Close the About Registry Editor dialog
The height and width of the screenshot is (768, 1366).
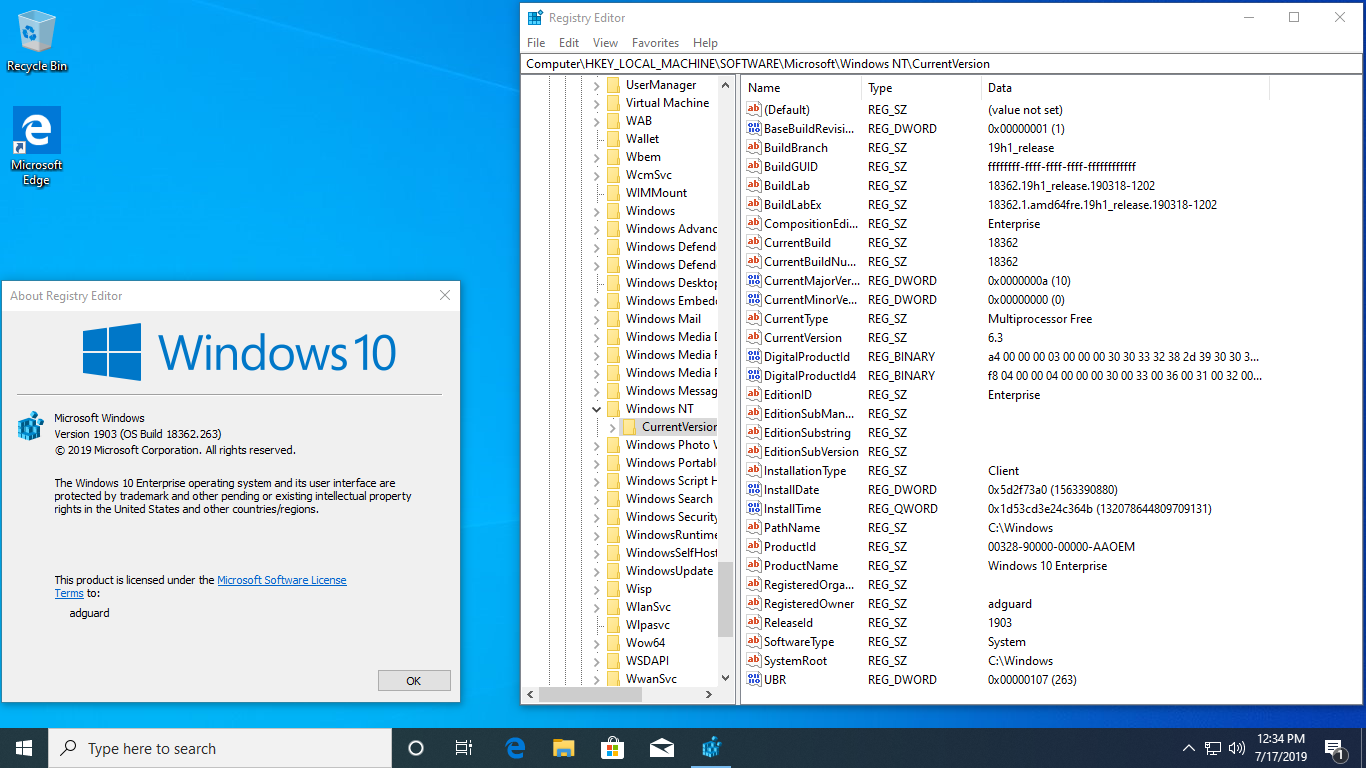click(445, 295)
